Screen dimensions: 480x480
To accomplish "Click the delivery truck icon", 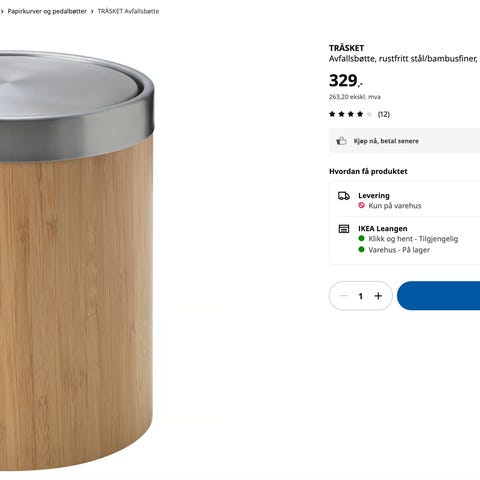I will tap(344, 196).
